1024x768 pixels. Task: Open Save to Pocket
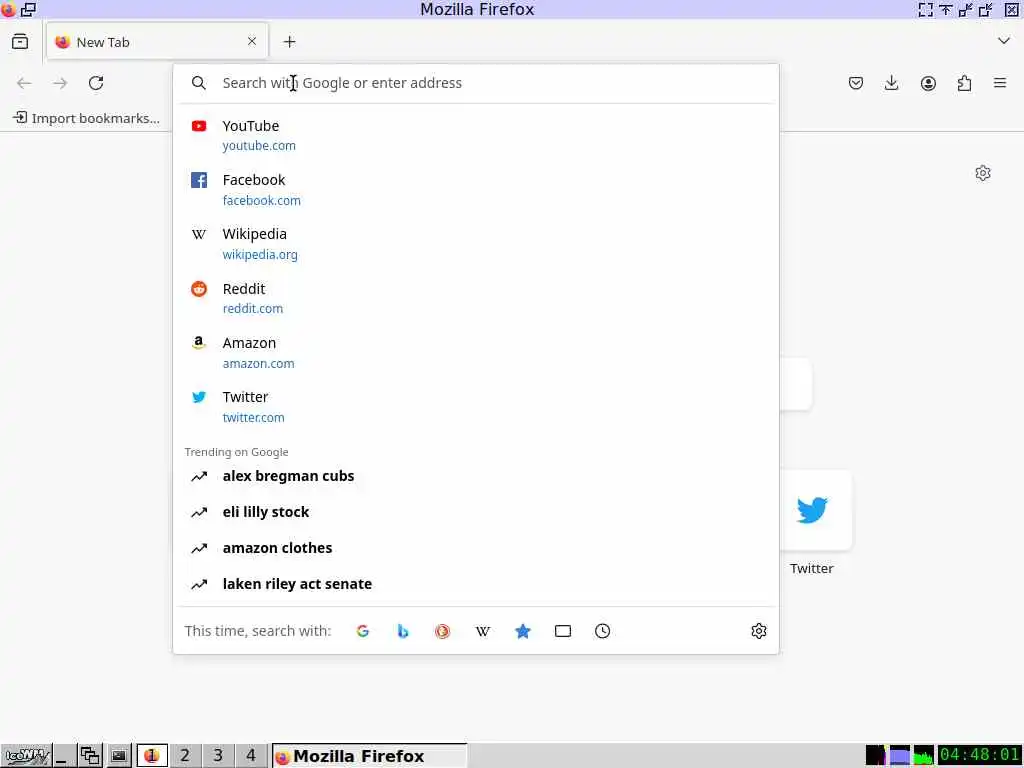pyautogui.click(x=856, y=83)
